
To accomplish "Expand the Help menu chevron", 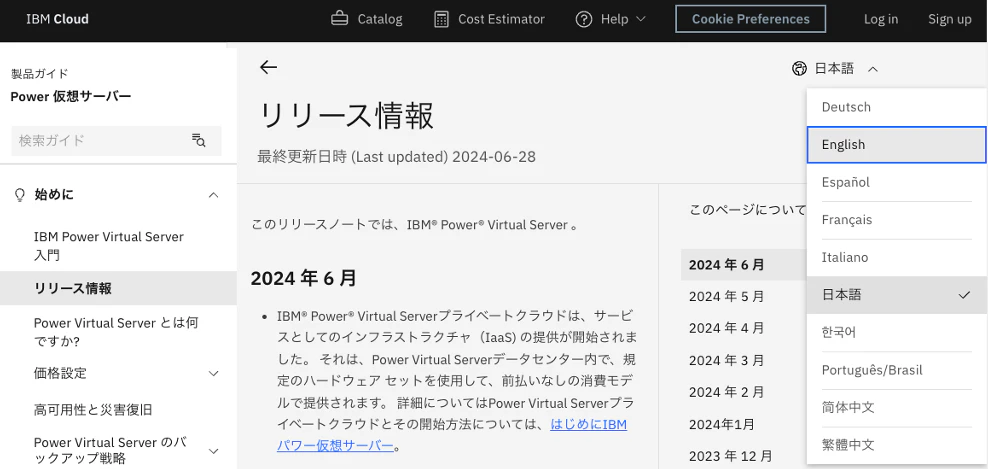I will [641, 19].
